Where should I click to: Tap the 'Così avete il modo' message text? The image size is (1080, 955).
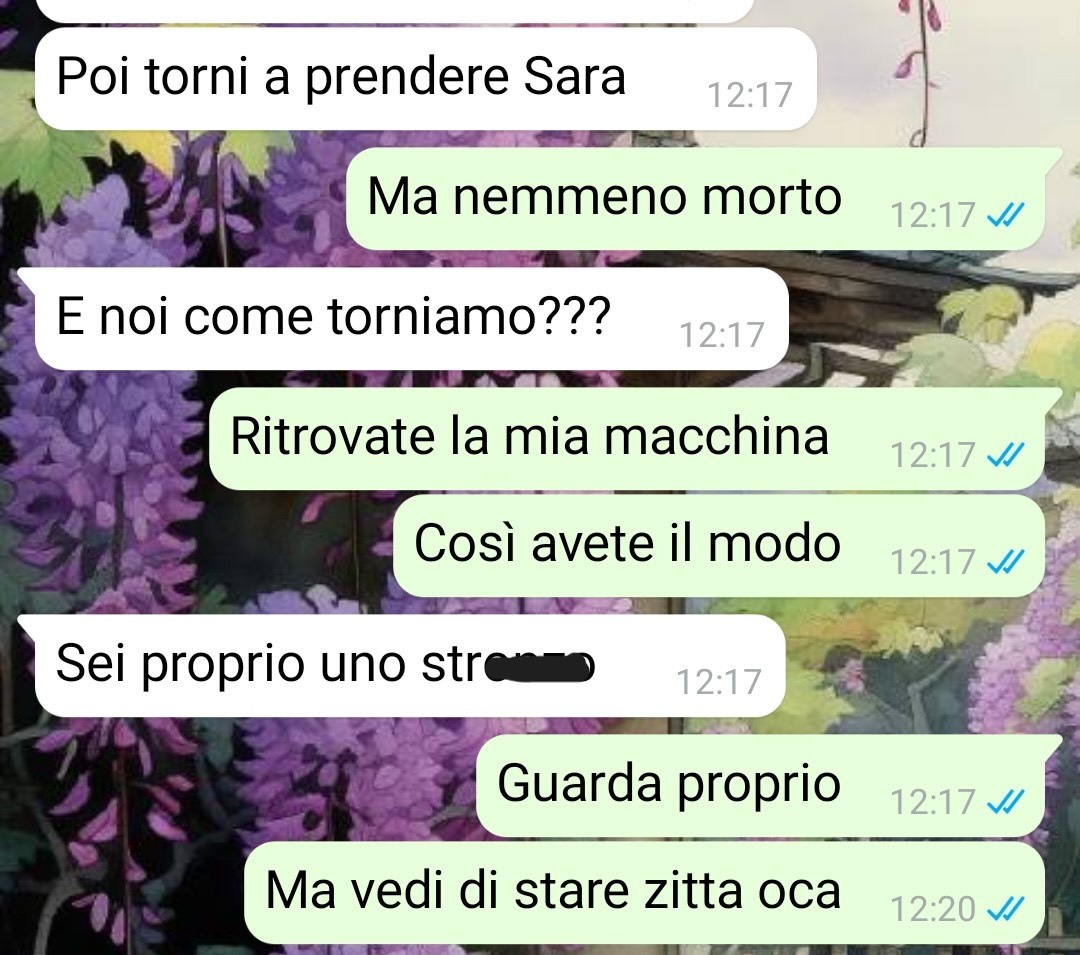(627, 543)
